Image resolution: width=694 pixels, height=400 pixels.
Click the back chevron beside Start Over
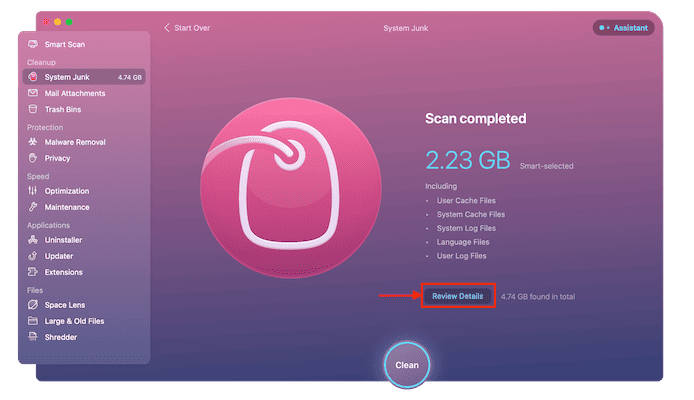point(167,28)
